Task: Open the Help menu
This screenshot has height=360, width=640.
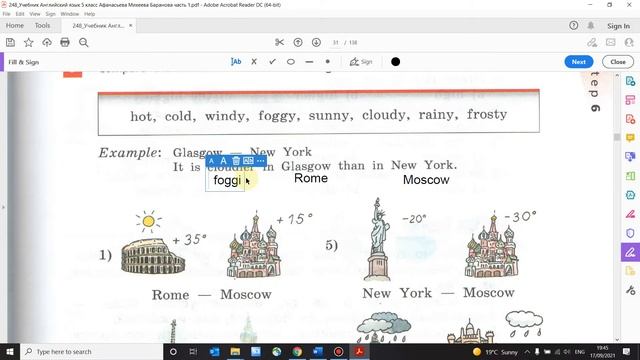Action: pyautogui.click(x=89, y=14)
